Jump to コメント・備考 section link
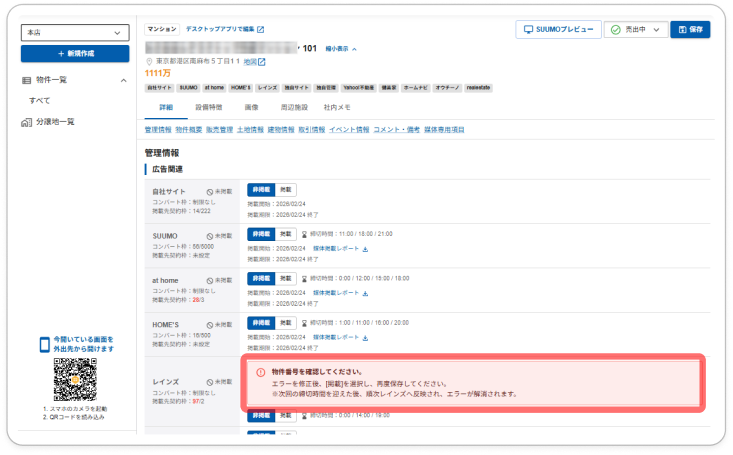 [396, 130]
